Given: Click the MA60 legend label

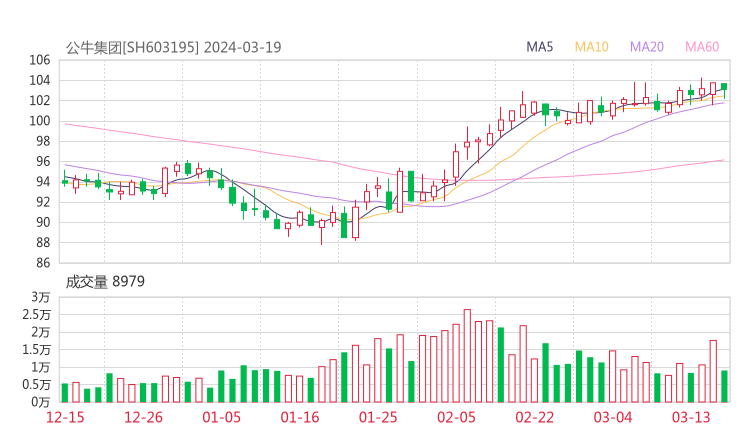Looking at the screenshot, I should coord(702,47).
